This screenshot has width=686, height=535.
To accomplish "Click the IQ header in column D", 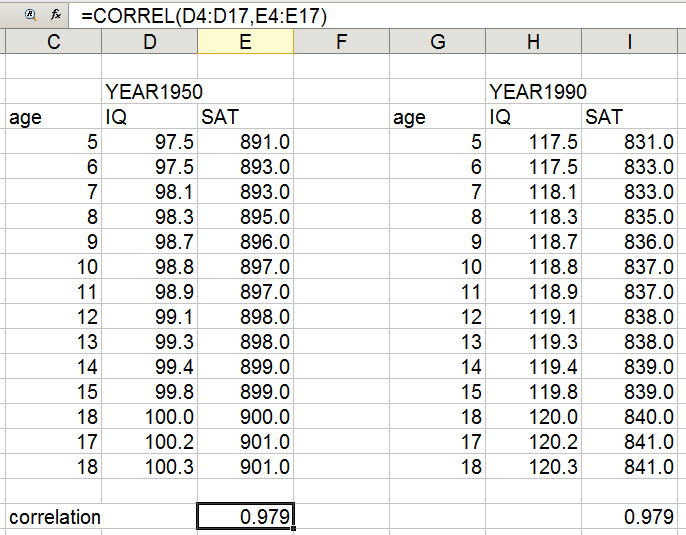I will coord(150,116).
